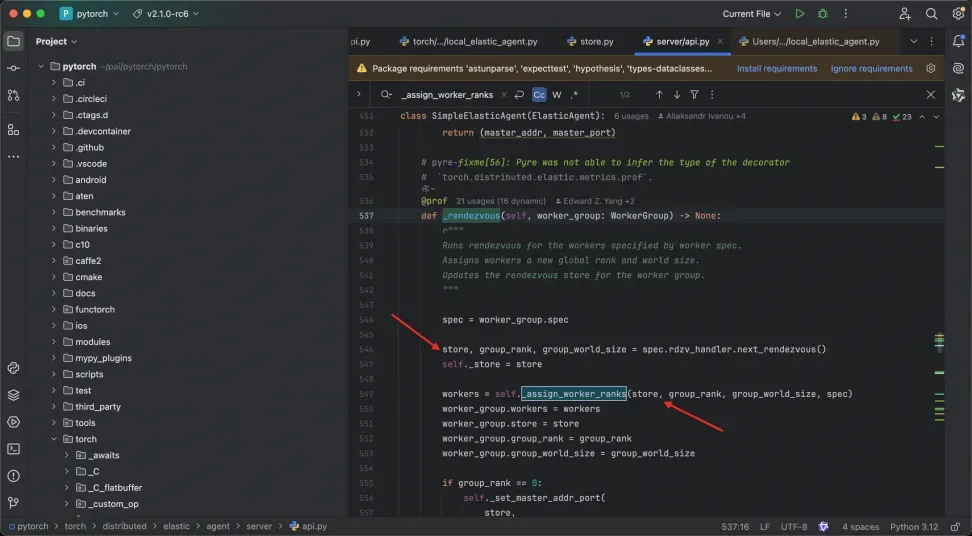The height and width of the screenshot is (536, 972).
Task: Open the Commit tool window
Action: [x=13, y=68]
